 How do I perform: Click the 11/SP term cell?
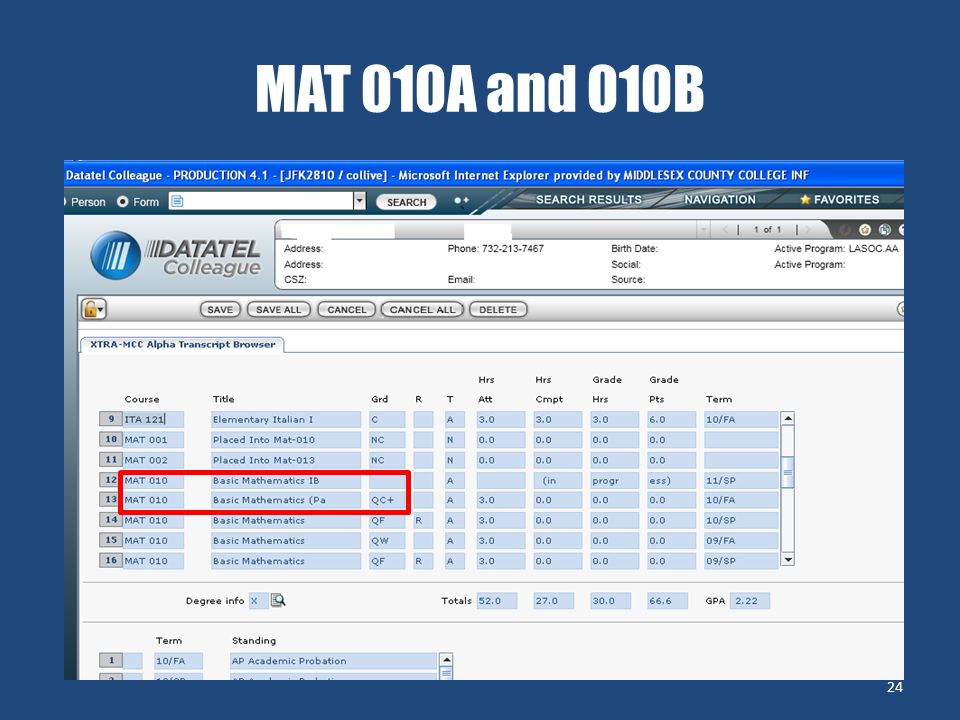(x=741, y=481)
